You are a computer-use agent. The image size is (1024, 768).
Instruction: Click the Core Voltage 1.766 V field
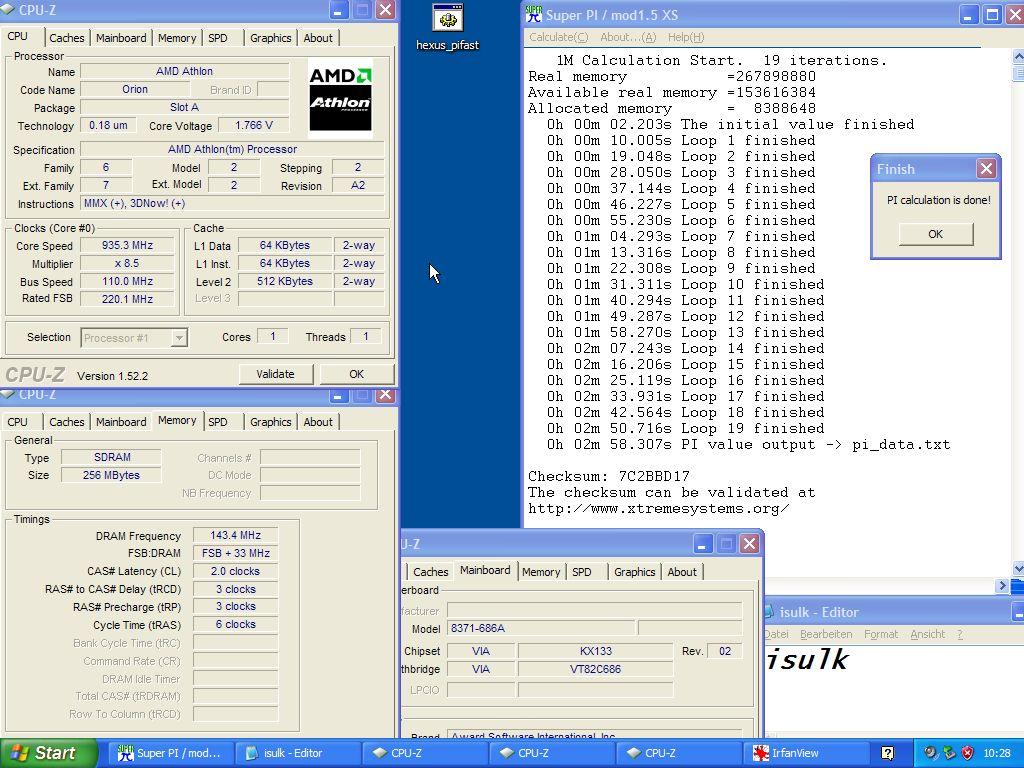tap(253, 125)
